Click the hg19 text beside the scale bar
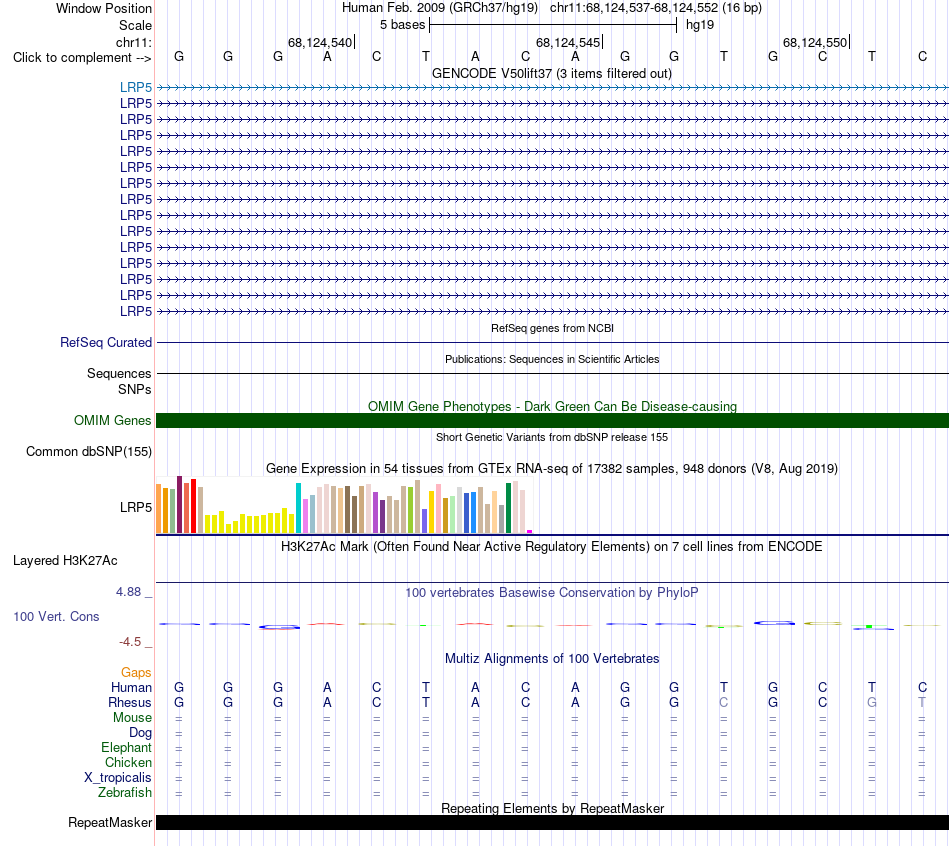The height and width of the screenshot is (846, 950). pyautogui.click(x=700, y=25)
